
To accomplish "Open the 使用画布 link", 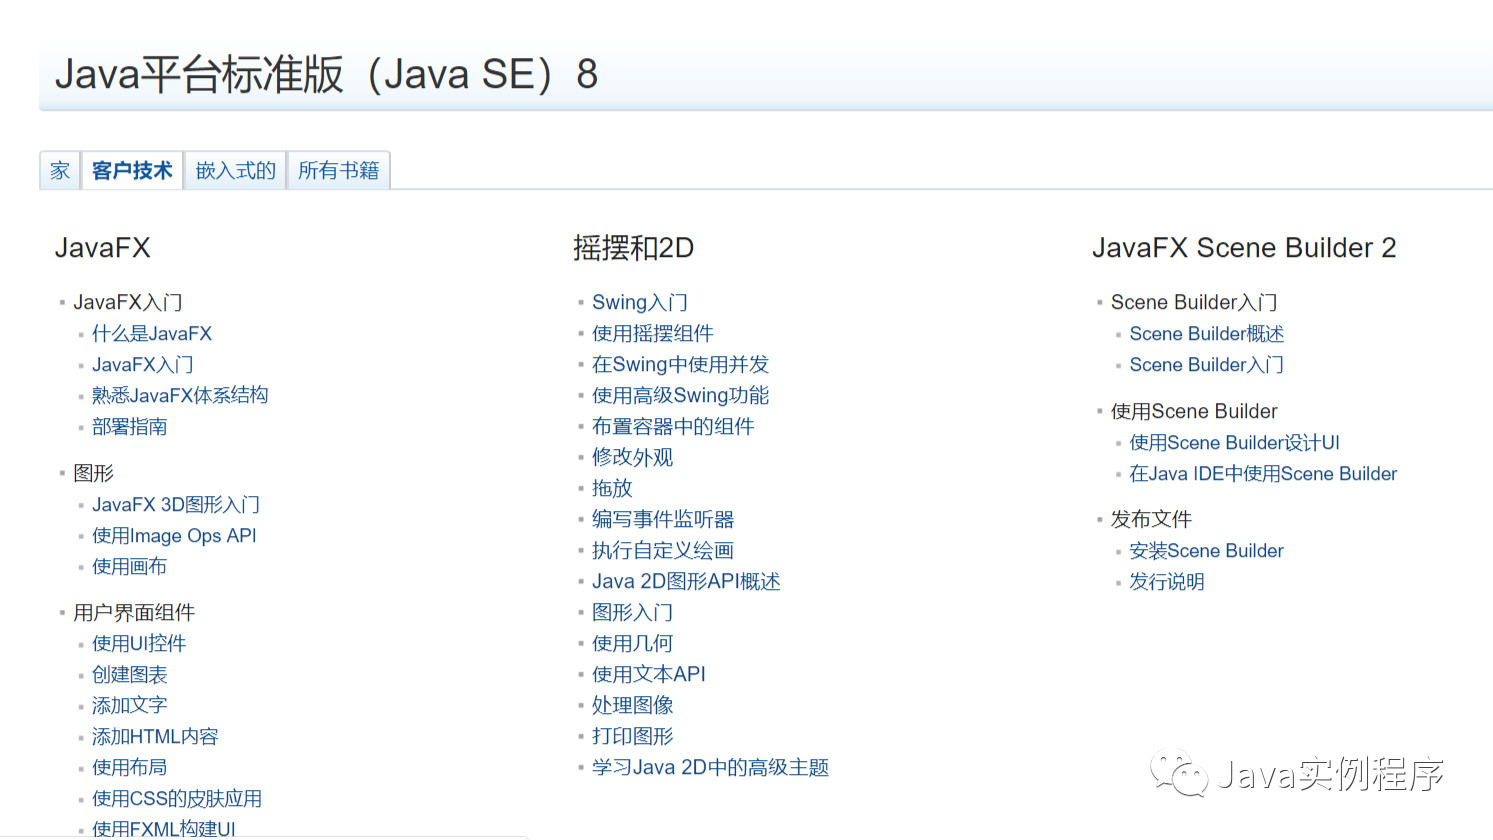I will click(x=130, y=567).
